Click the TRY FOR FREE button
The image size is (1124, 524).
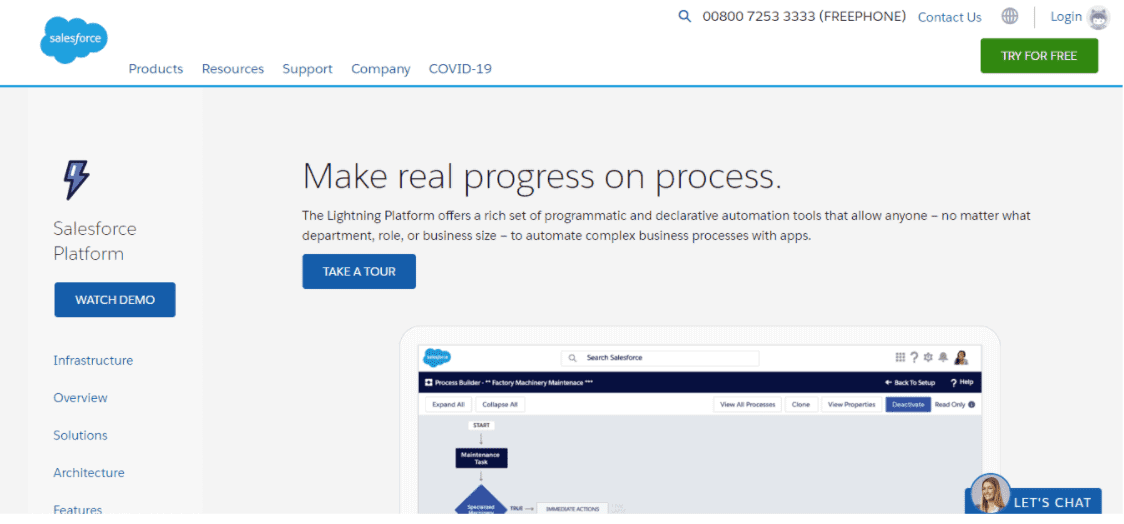tap(1039, 56)
